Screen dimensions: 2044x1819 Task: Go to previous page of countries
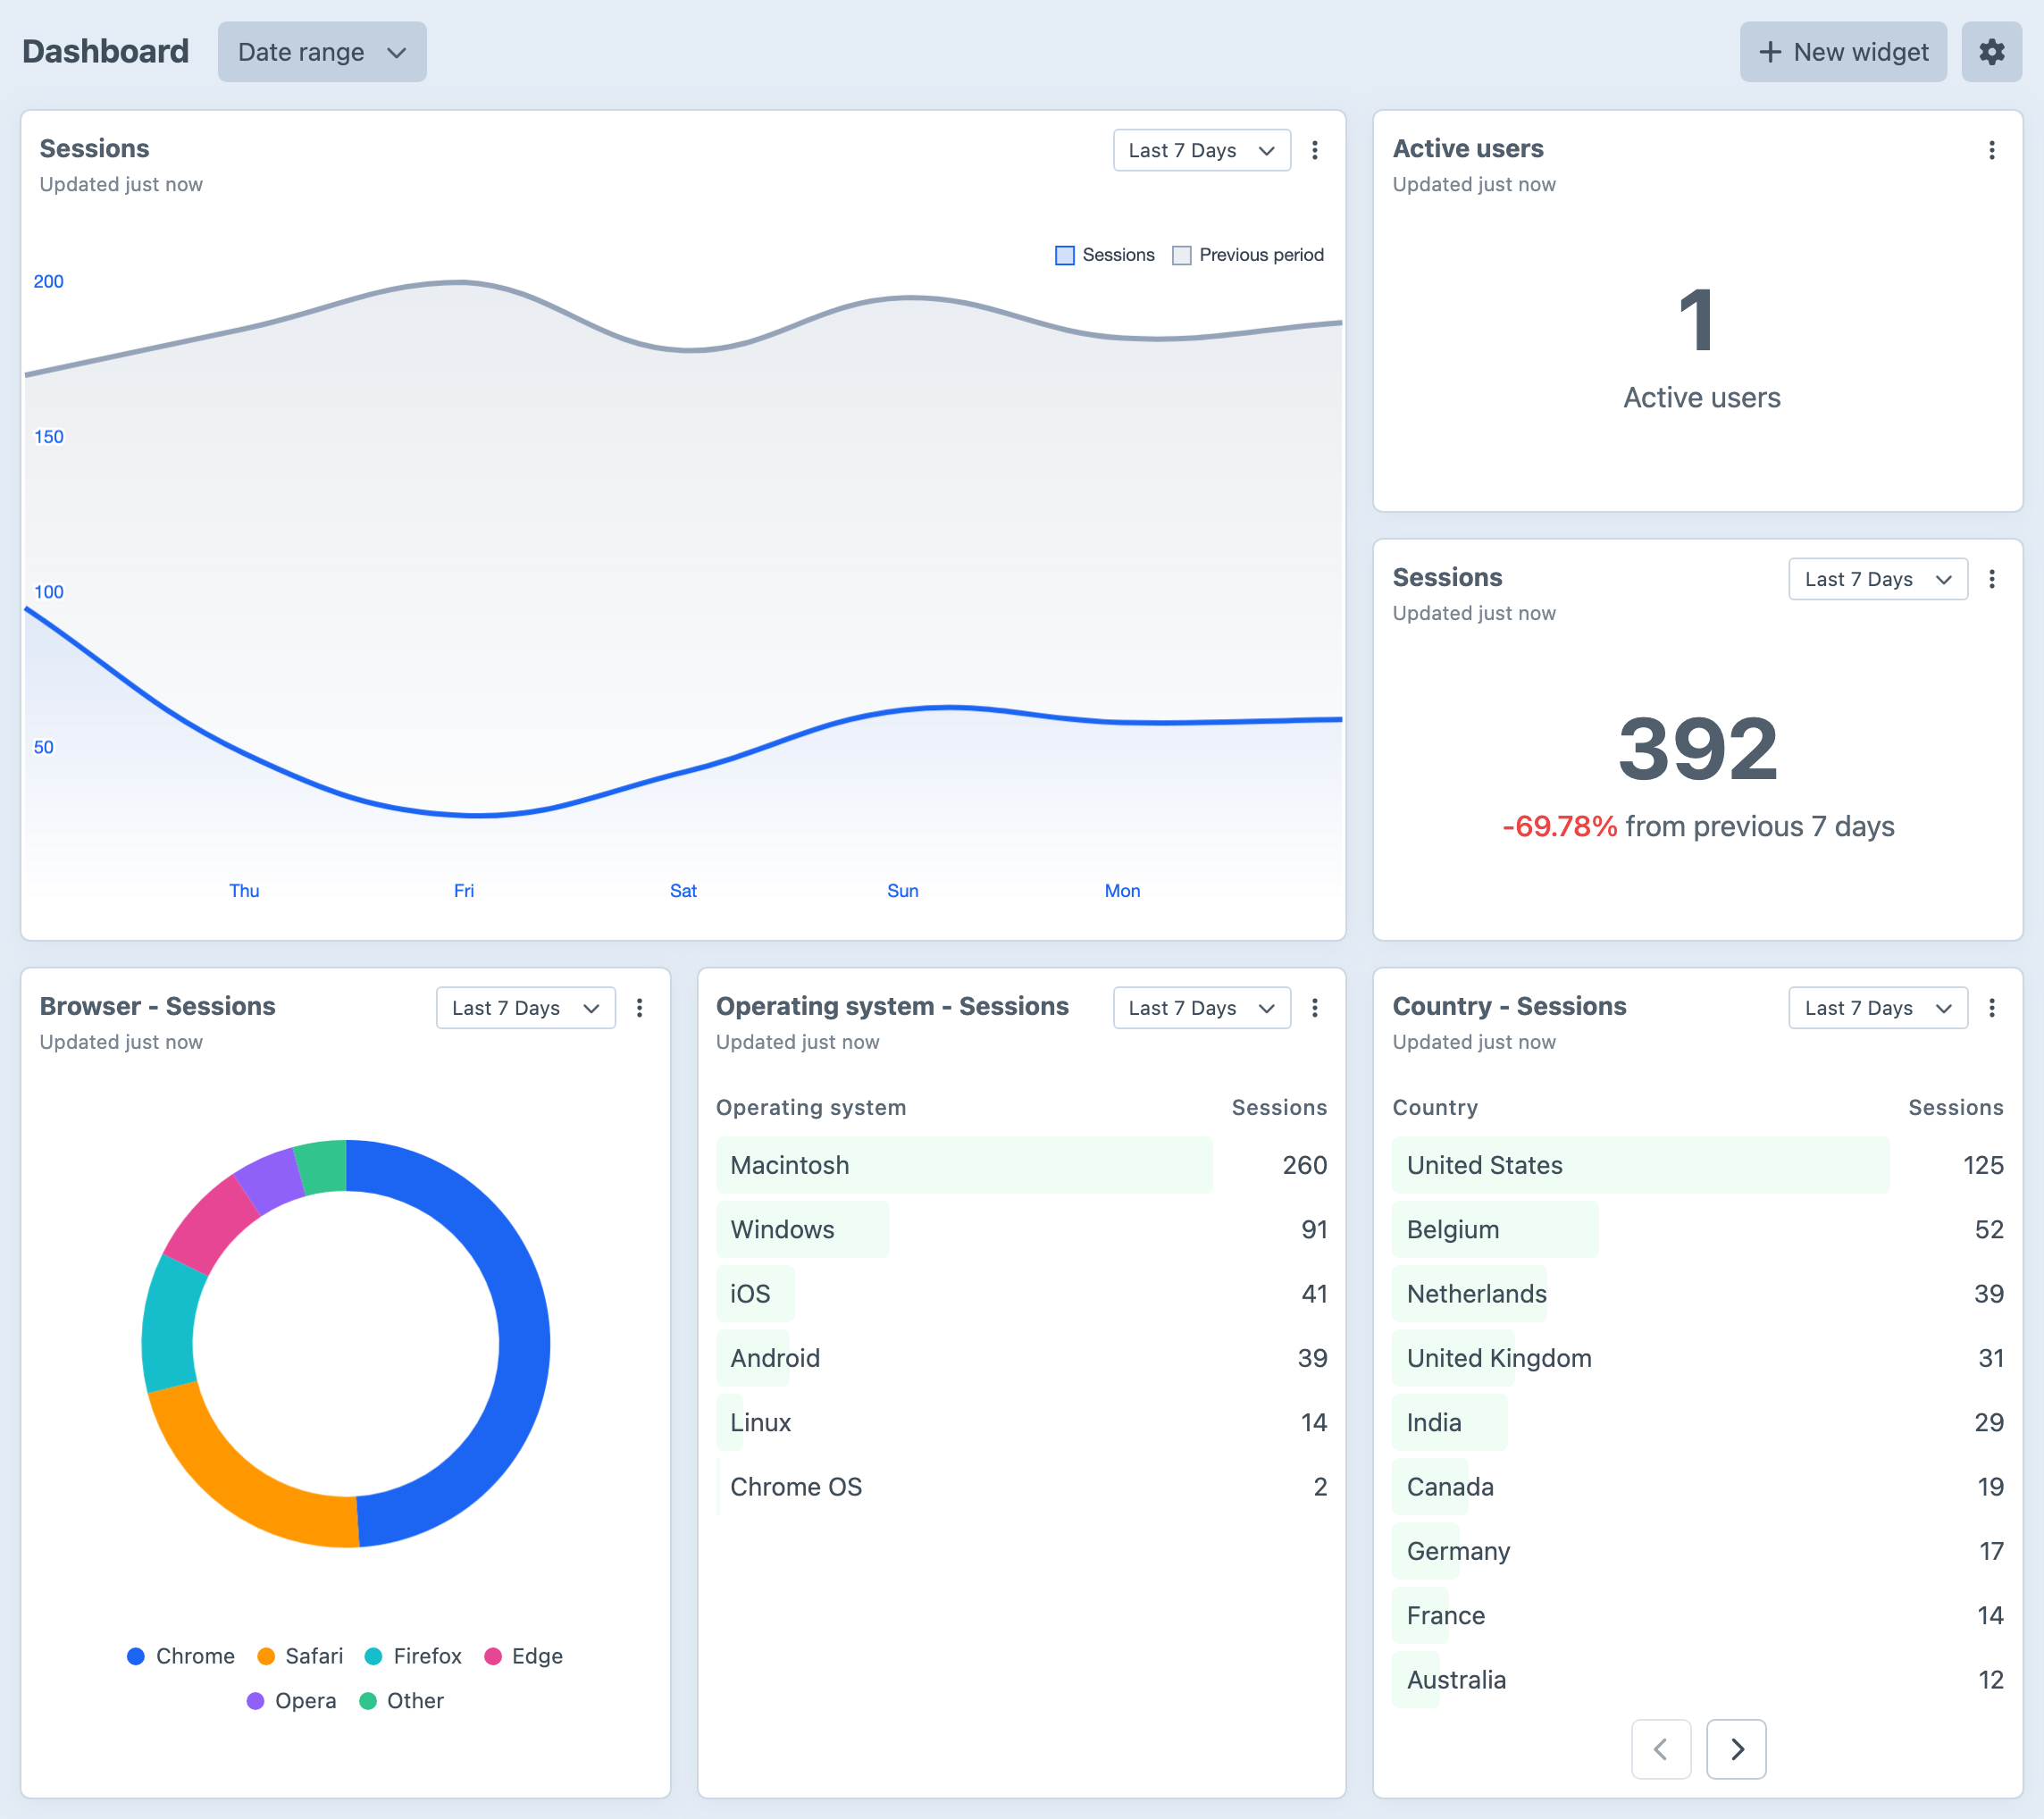coord(1661,1749)
